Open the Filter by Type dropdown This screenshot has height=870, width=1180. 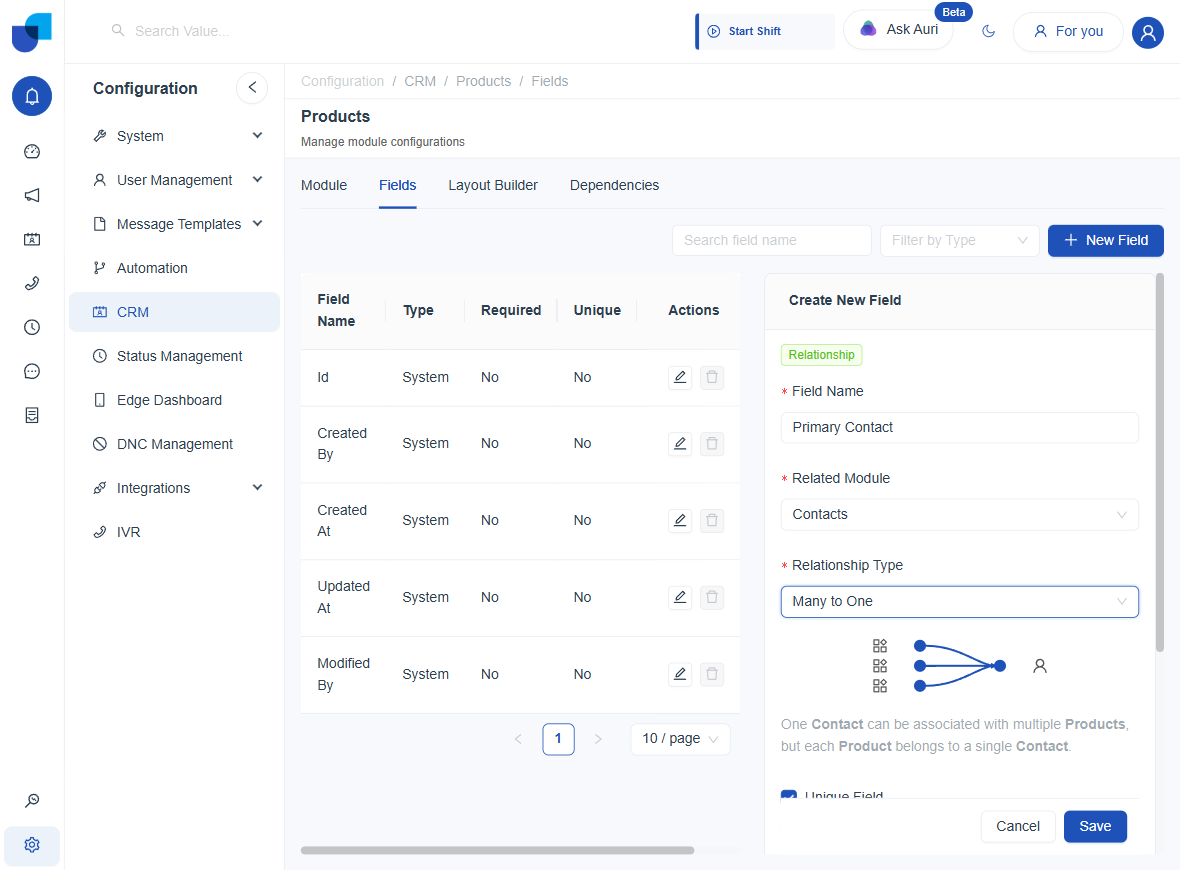click(x=959, y=240)
